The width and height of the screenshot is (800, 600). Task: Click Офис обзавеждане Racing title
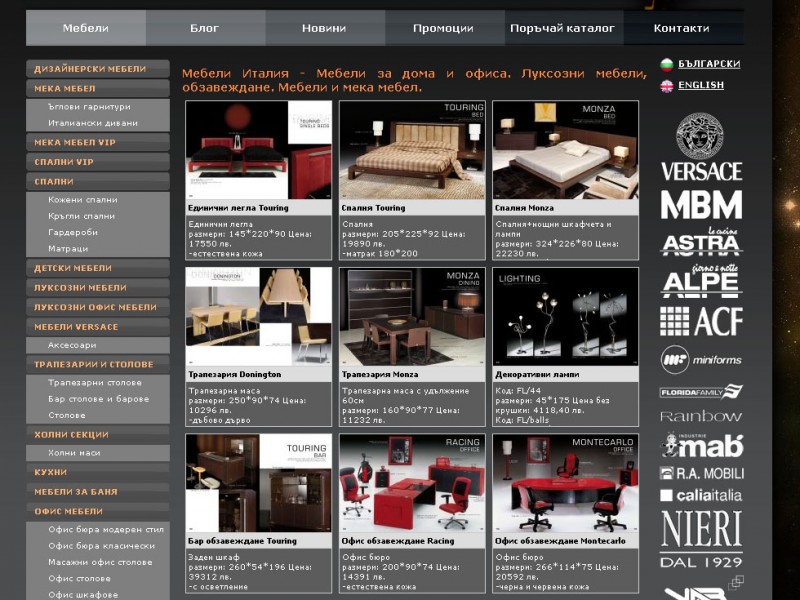tap(398, 541)
